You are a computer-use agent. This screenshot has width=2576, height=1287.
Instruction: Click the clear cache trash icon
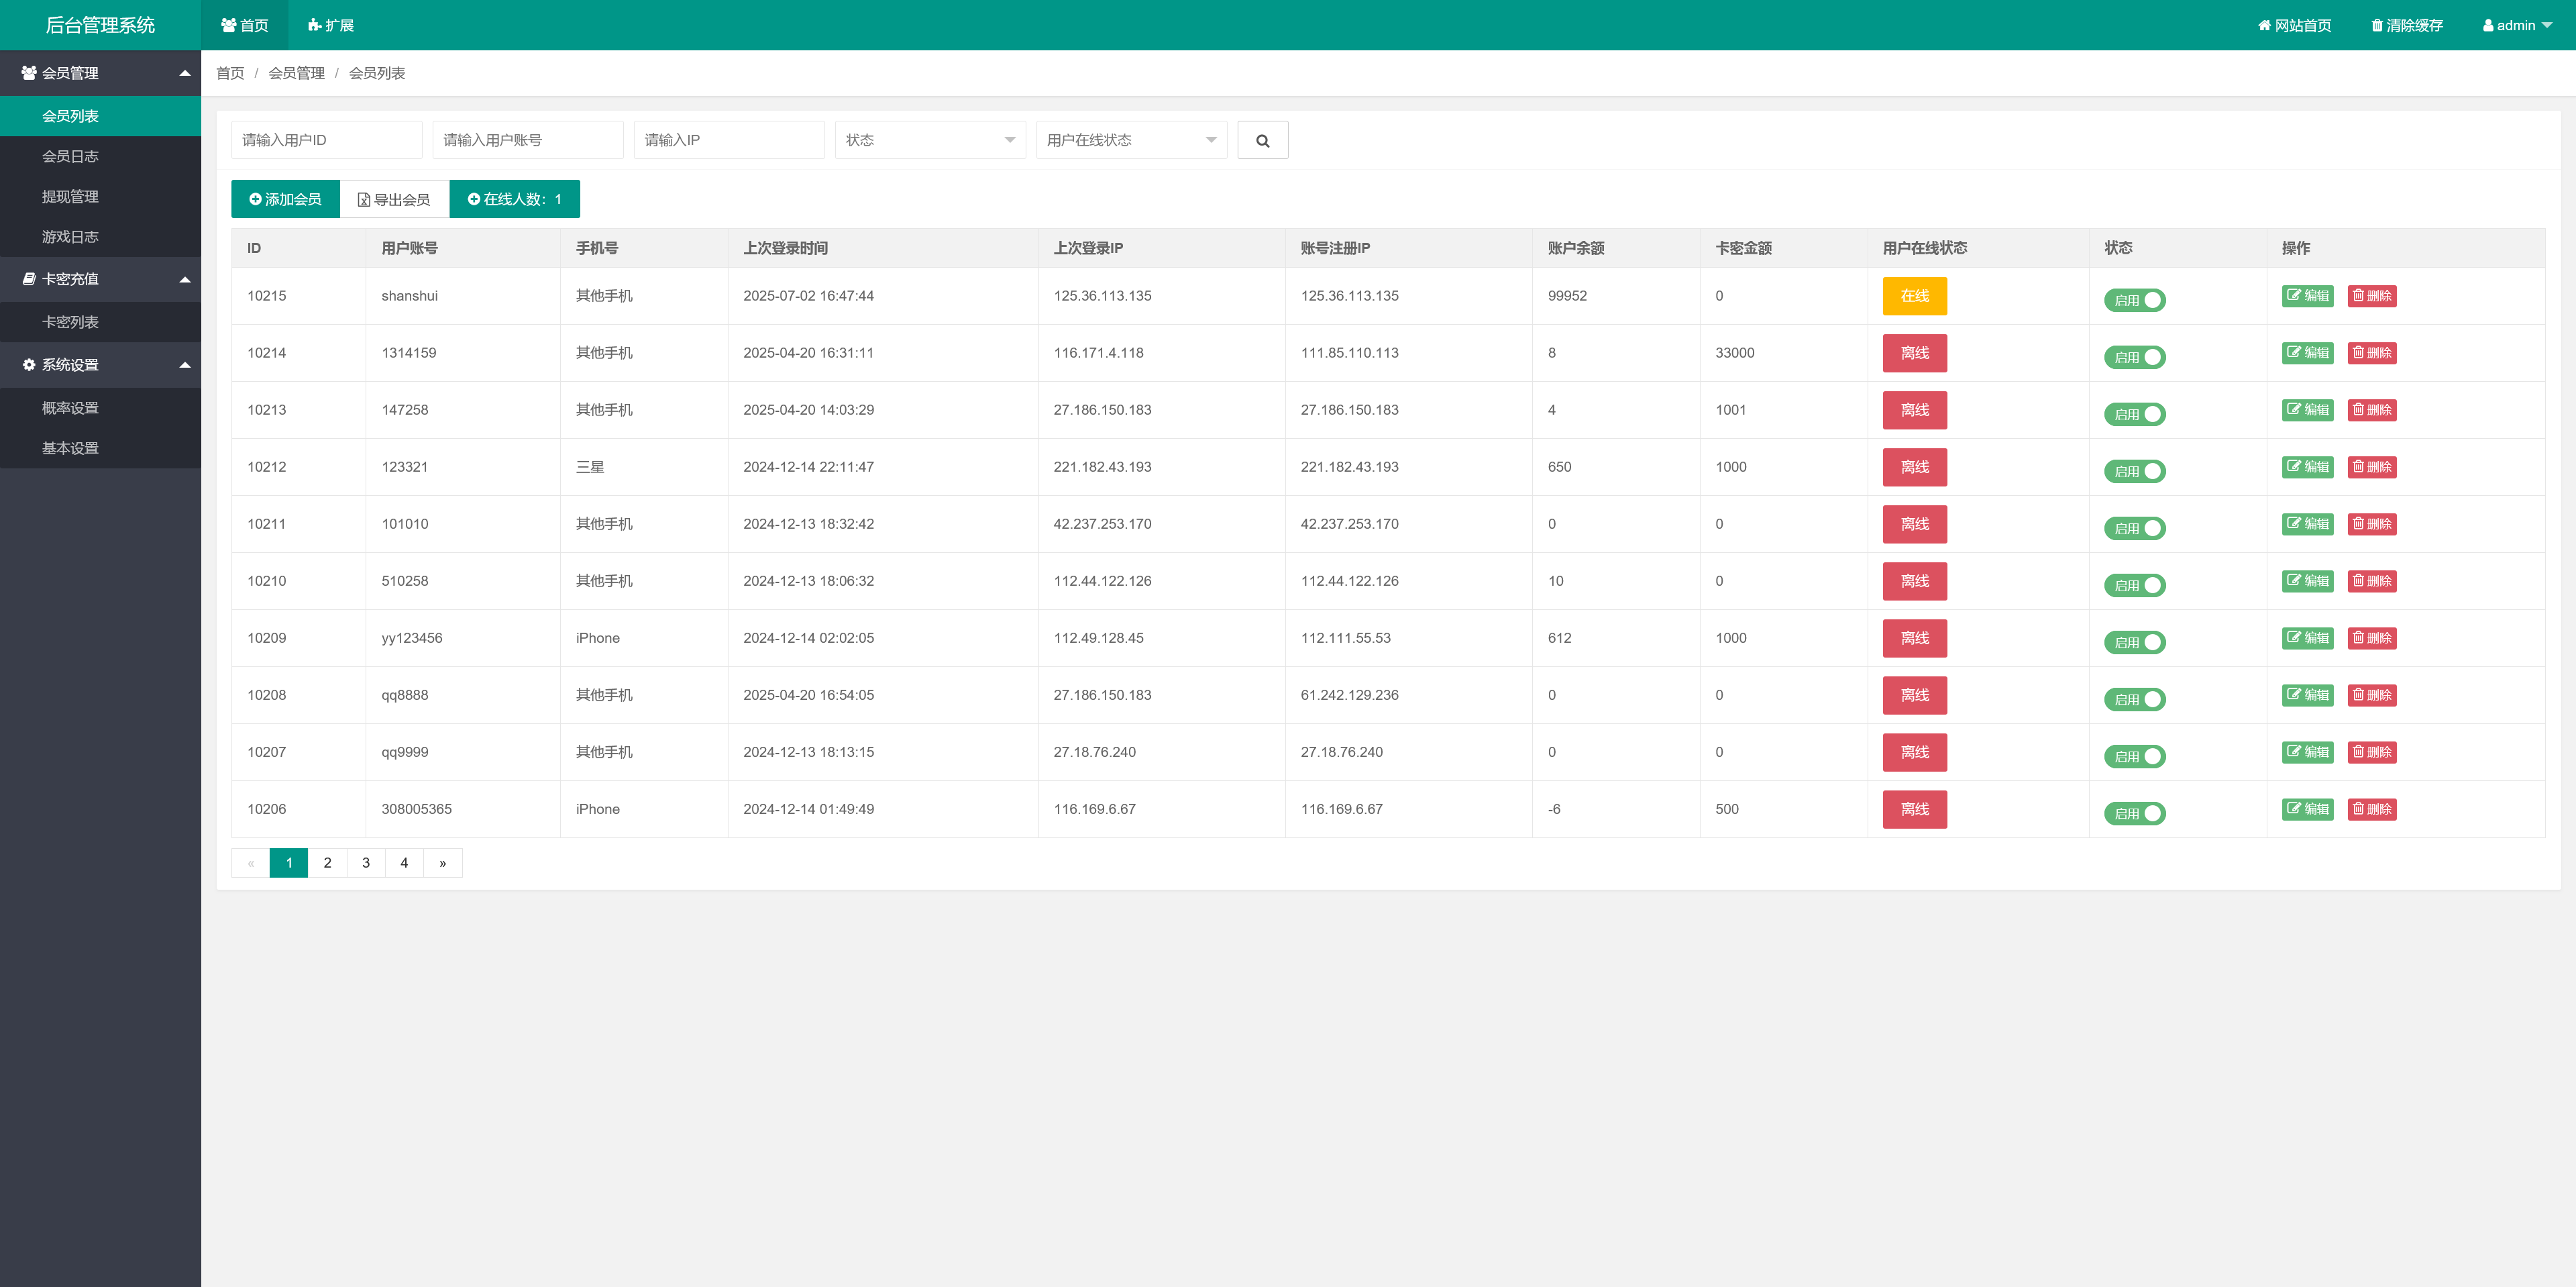(x=2376, y=26)
